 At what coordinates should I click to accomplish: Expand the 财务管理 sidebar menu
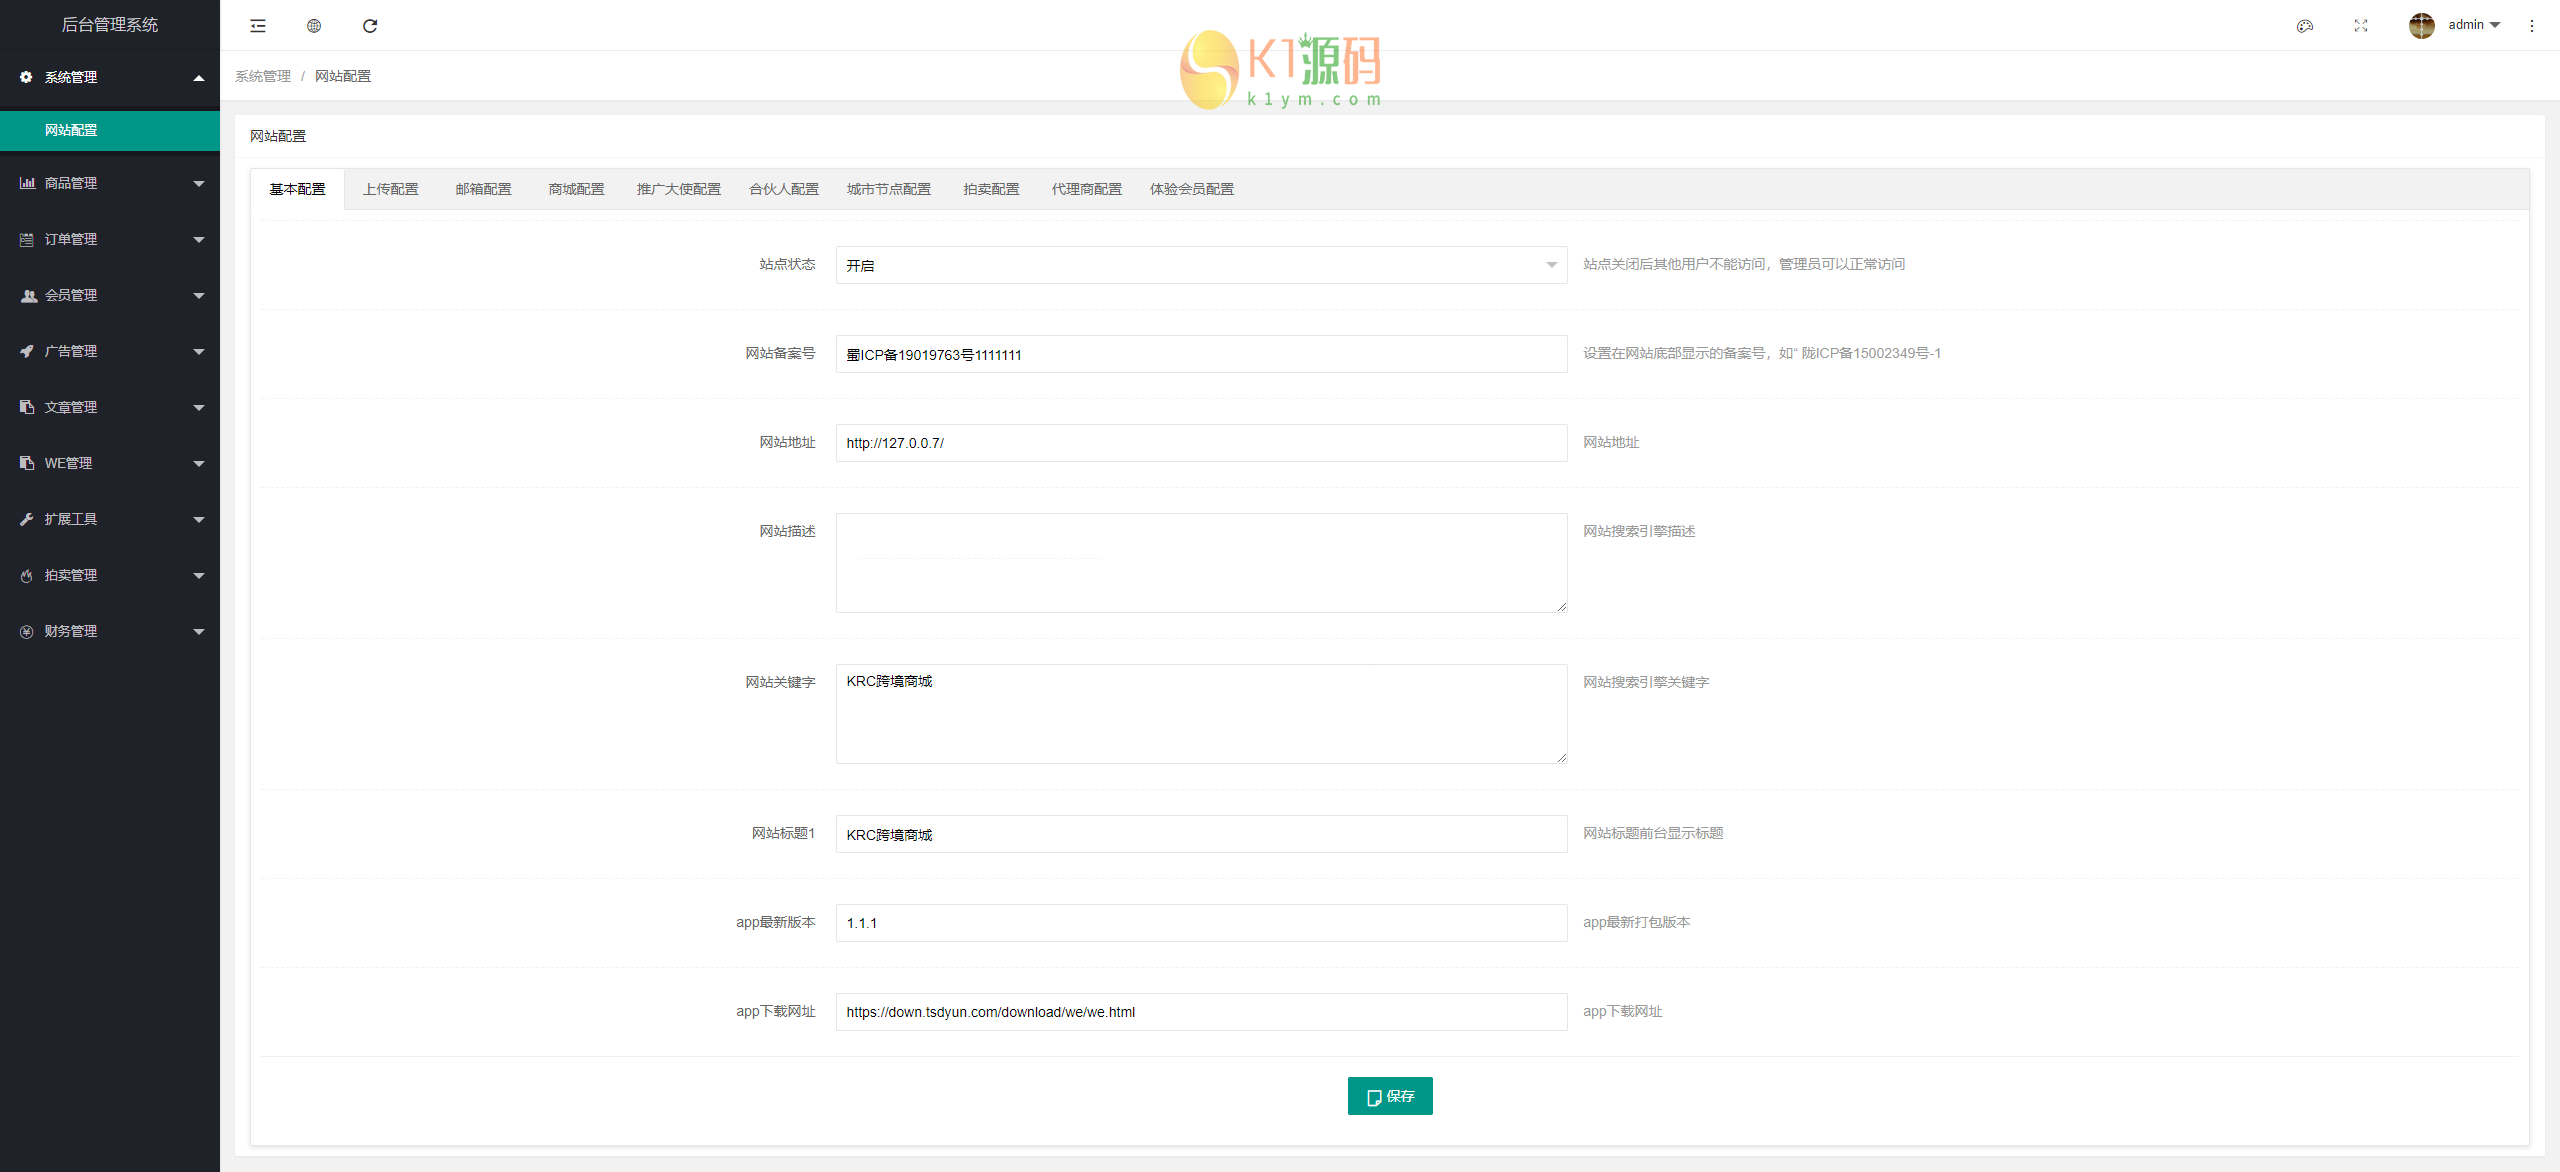click(110, 631)
